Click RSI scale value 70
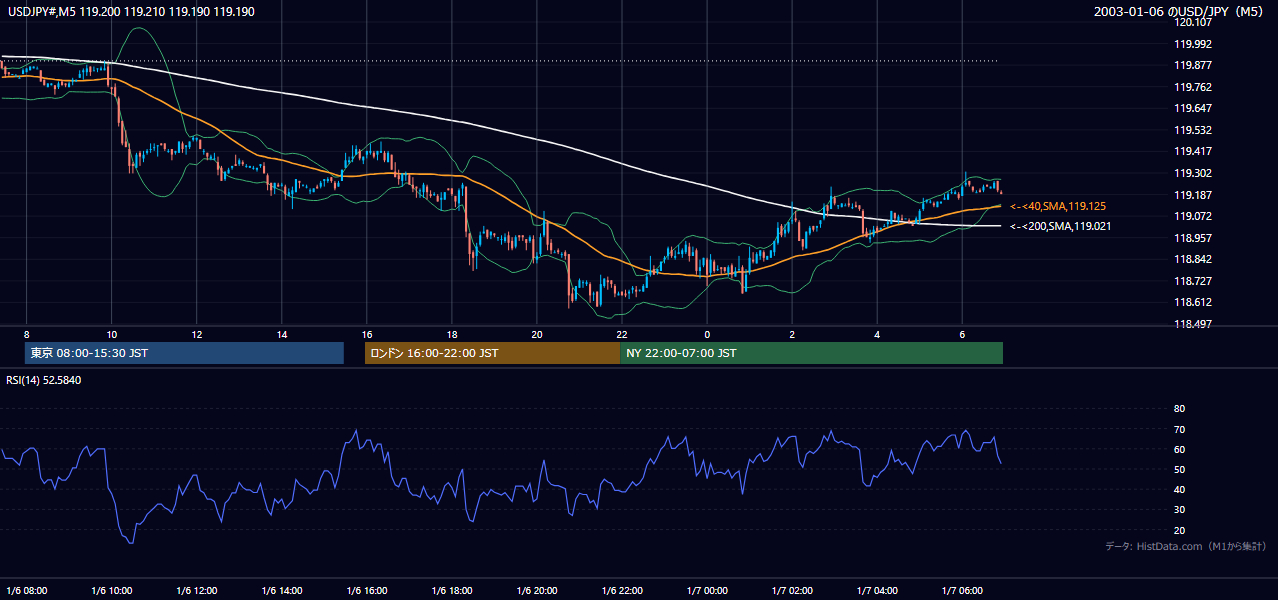Screen dimensions: 1278x600 pos(1179,429)
